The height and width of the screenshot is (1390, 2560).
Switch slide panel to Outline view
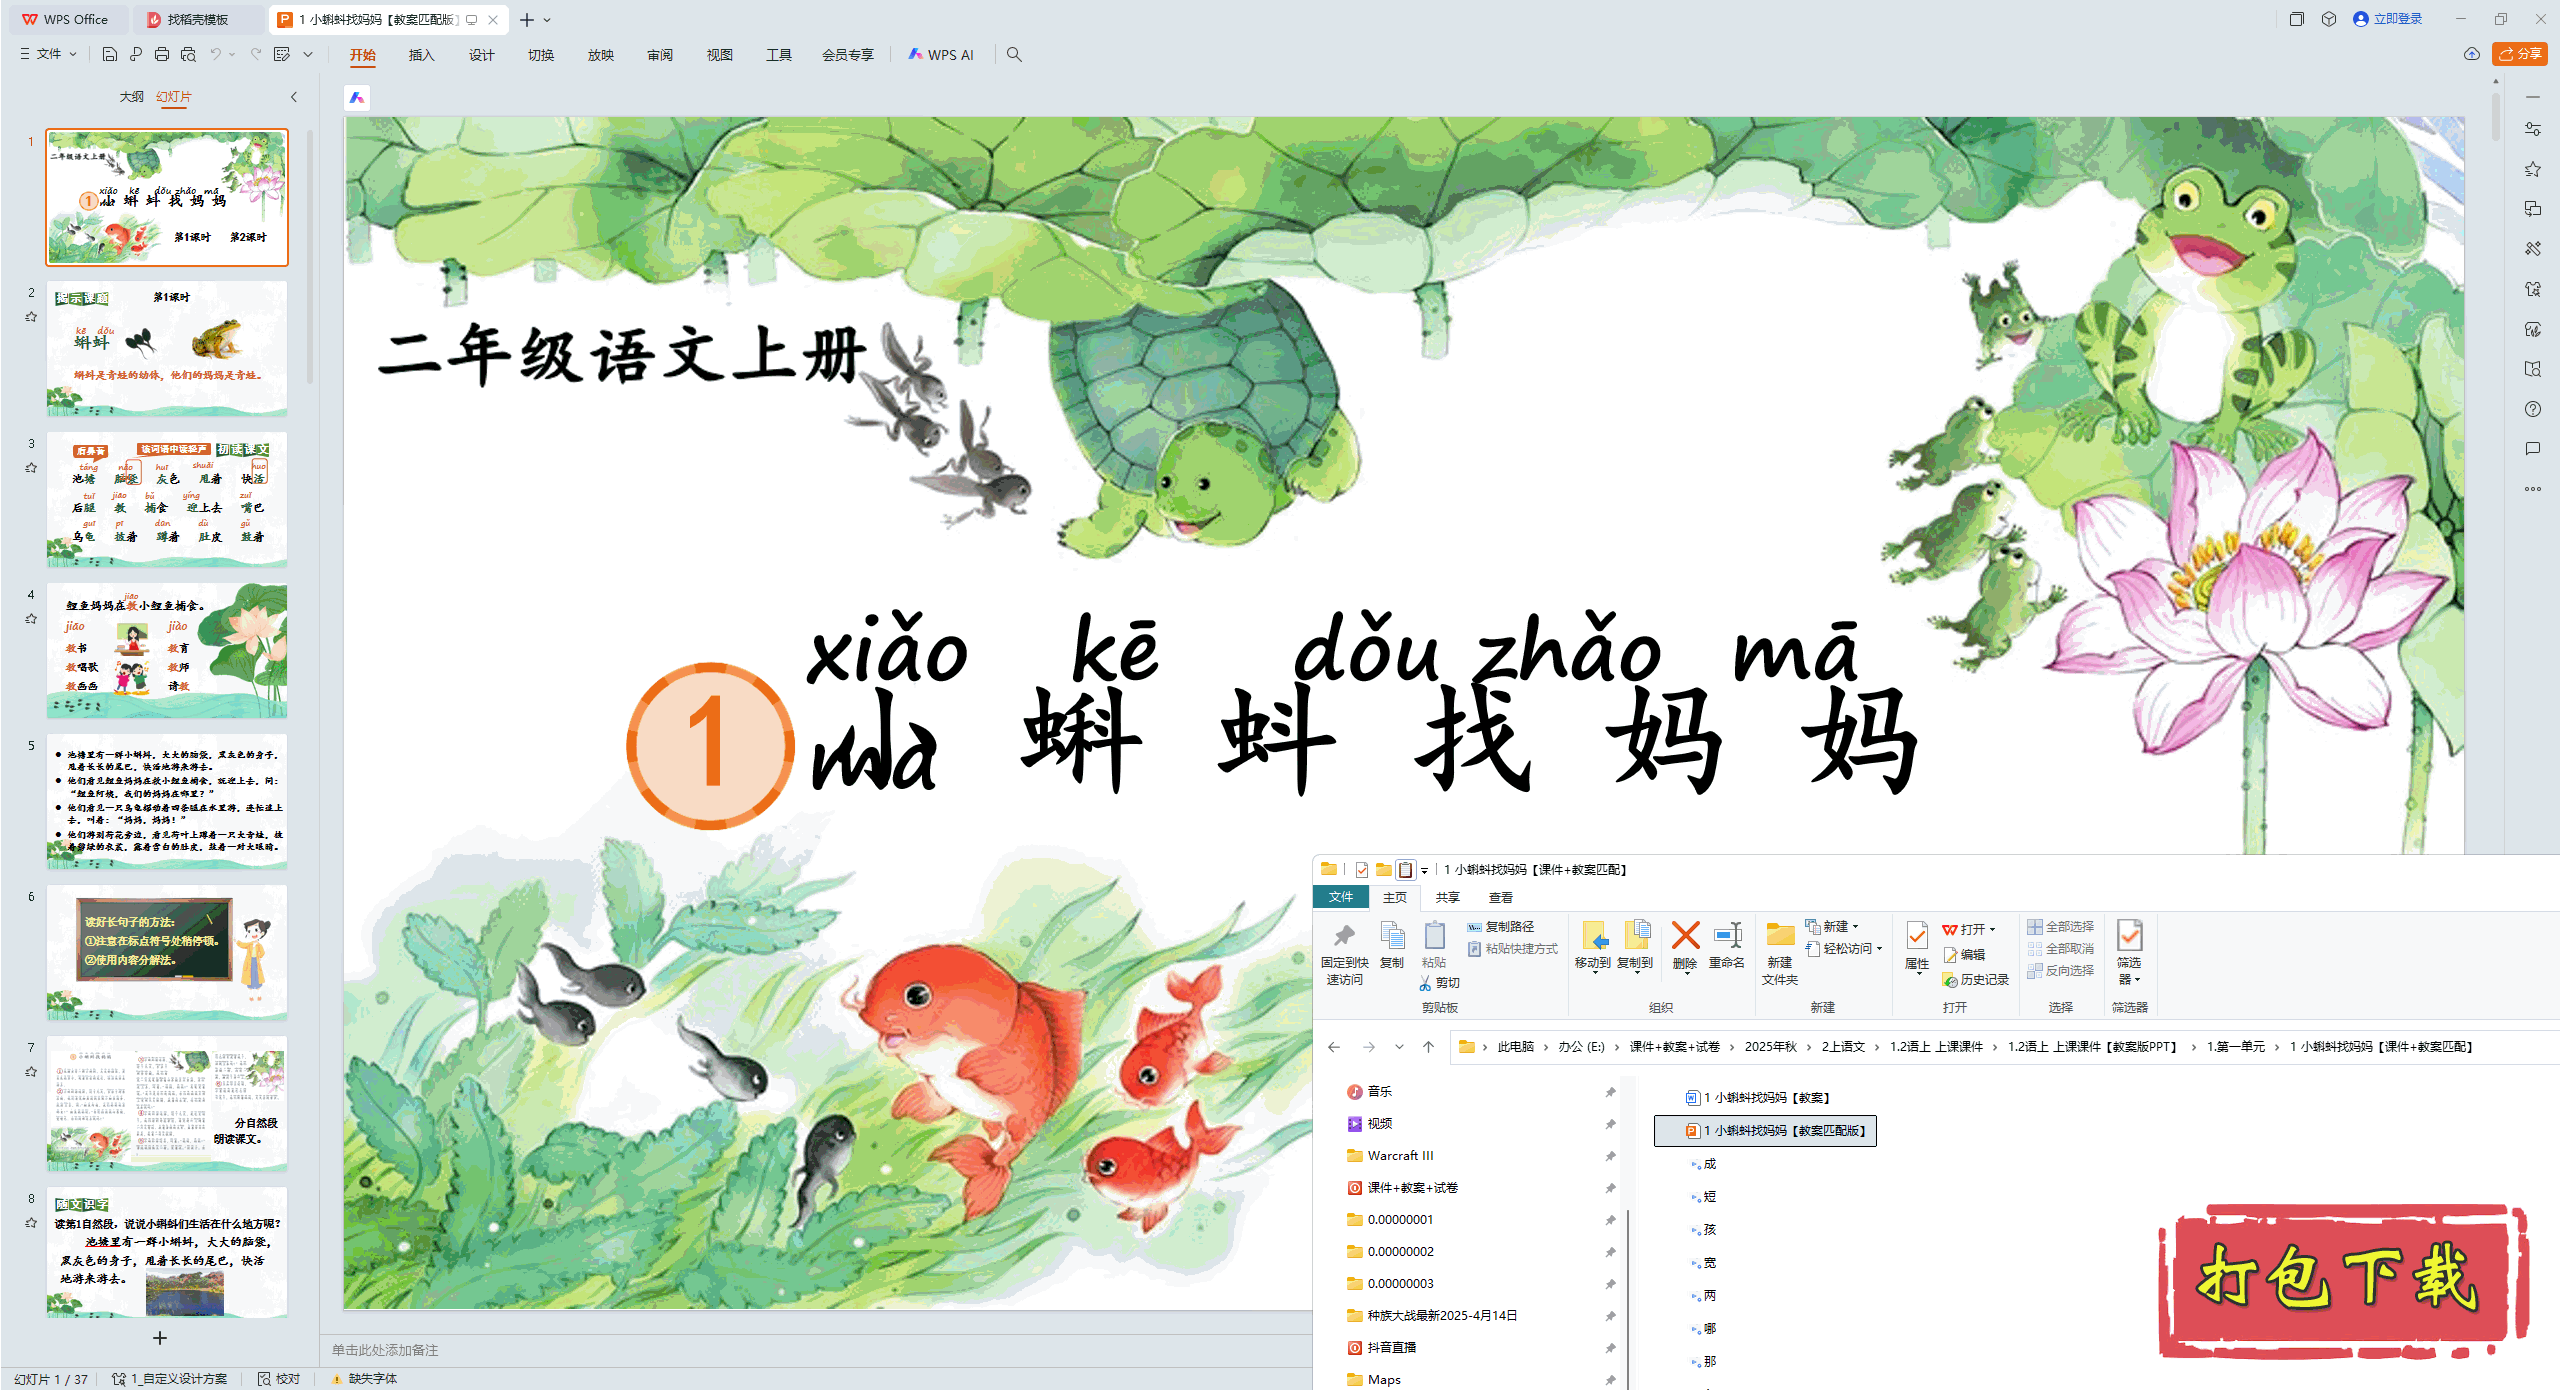[131, 96]
